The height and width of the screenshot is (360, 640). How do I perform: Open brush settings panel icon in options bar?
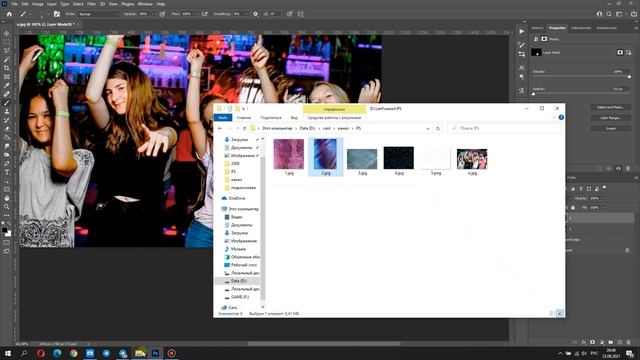(x=57, y=14)
